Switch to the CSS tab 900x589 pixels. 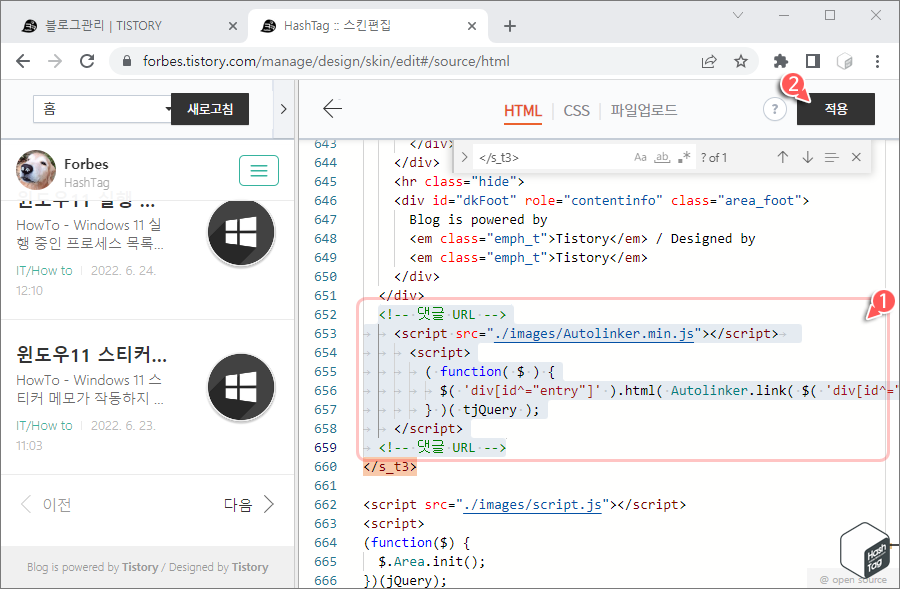coord(576,110)
